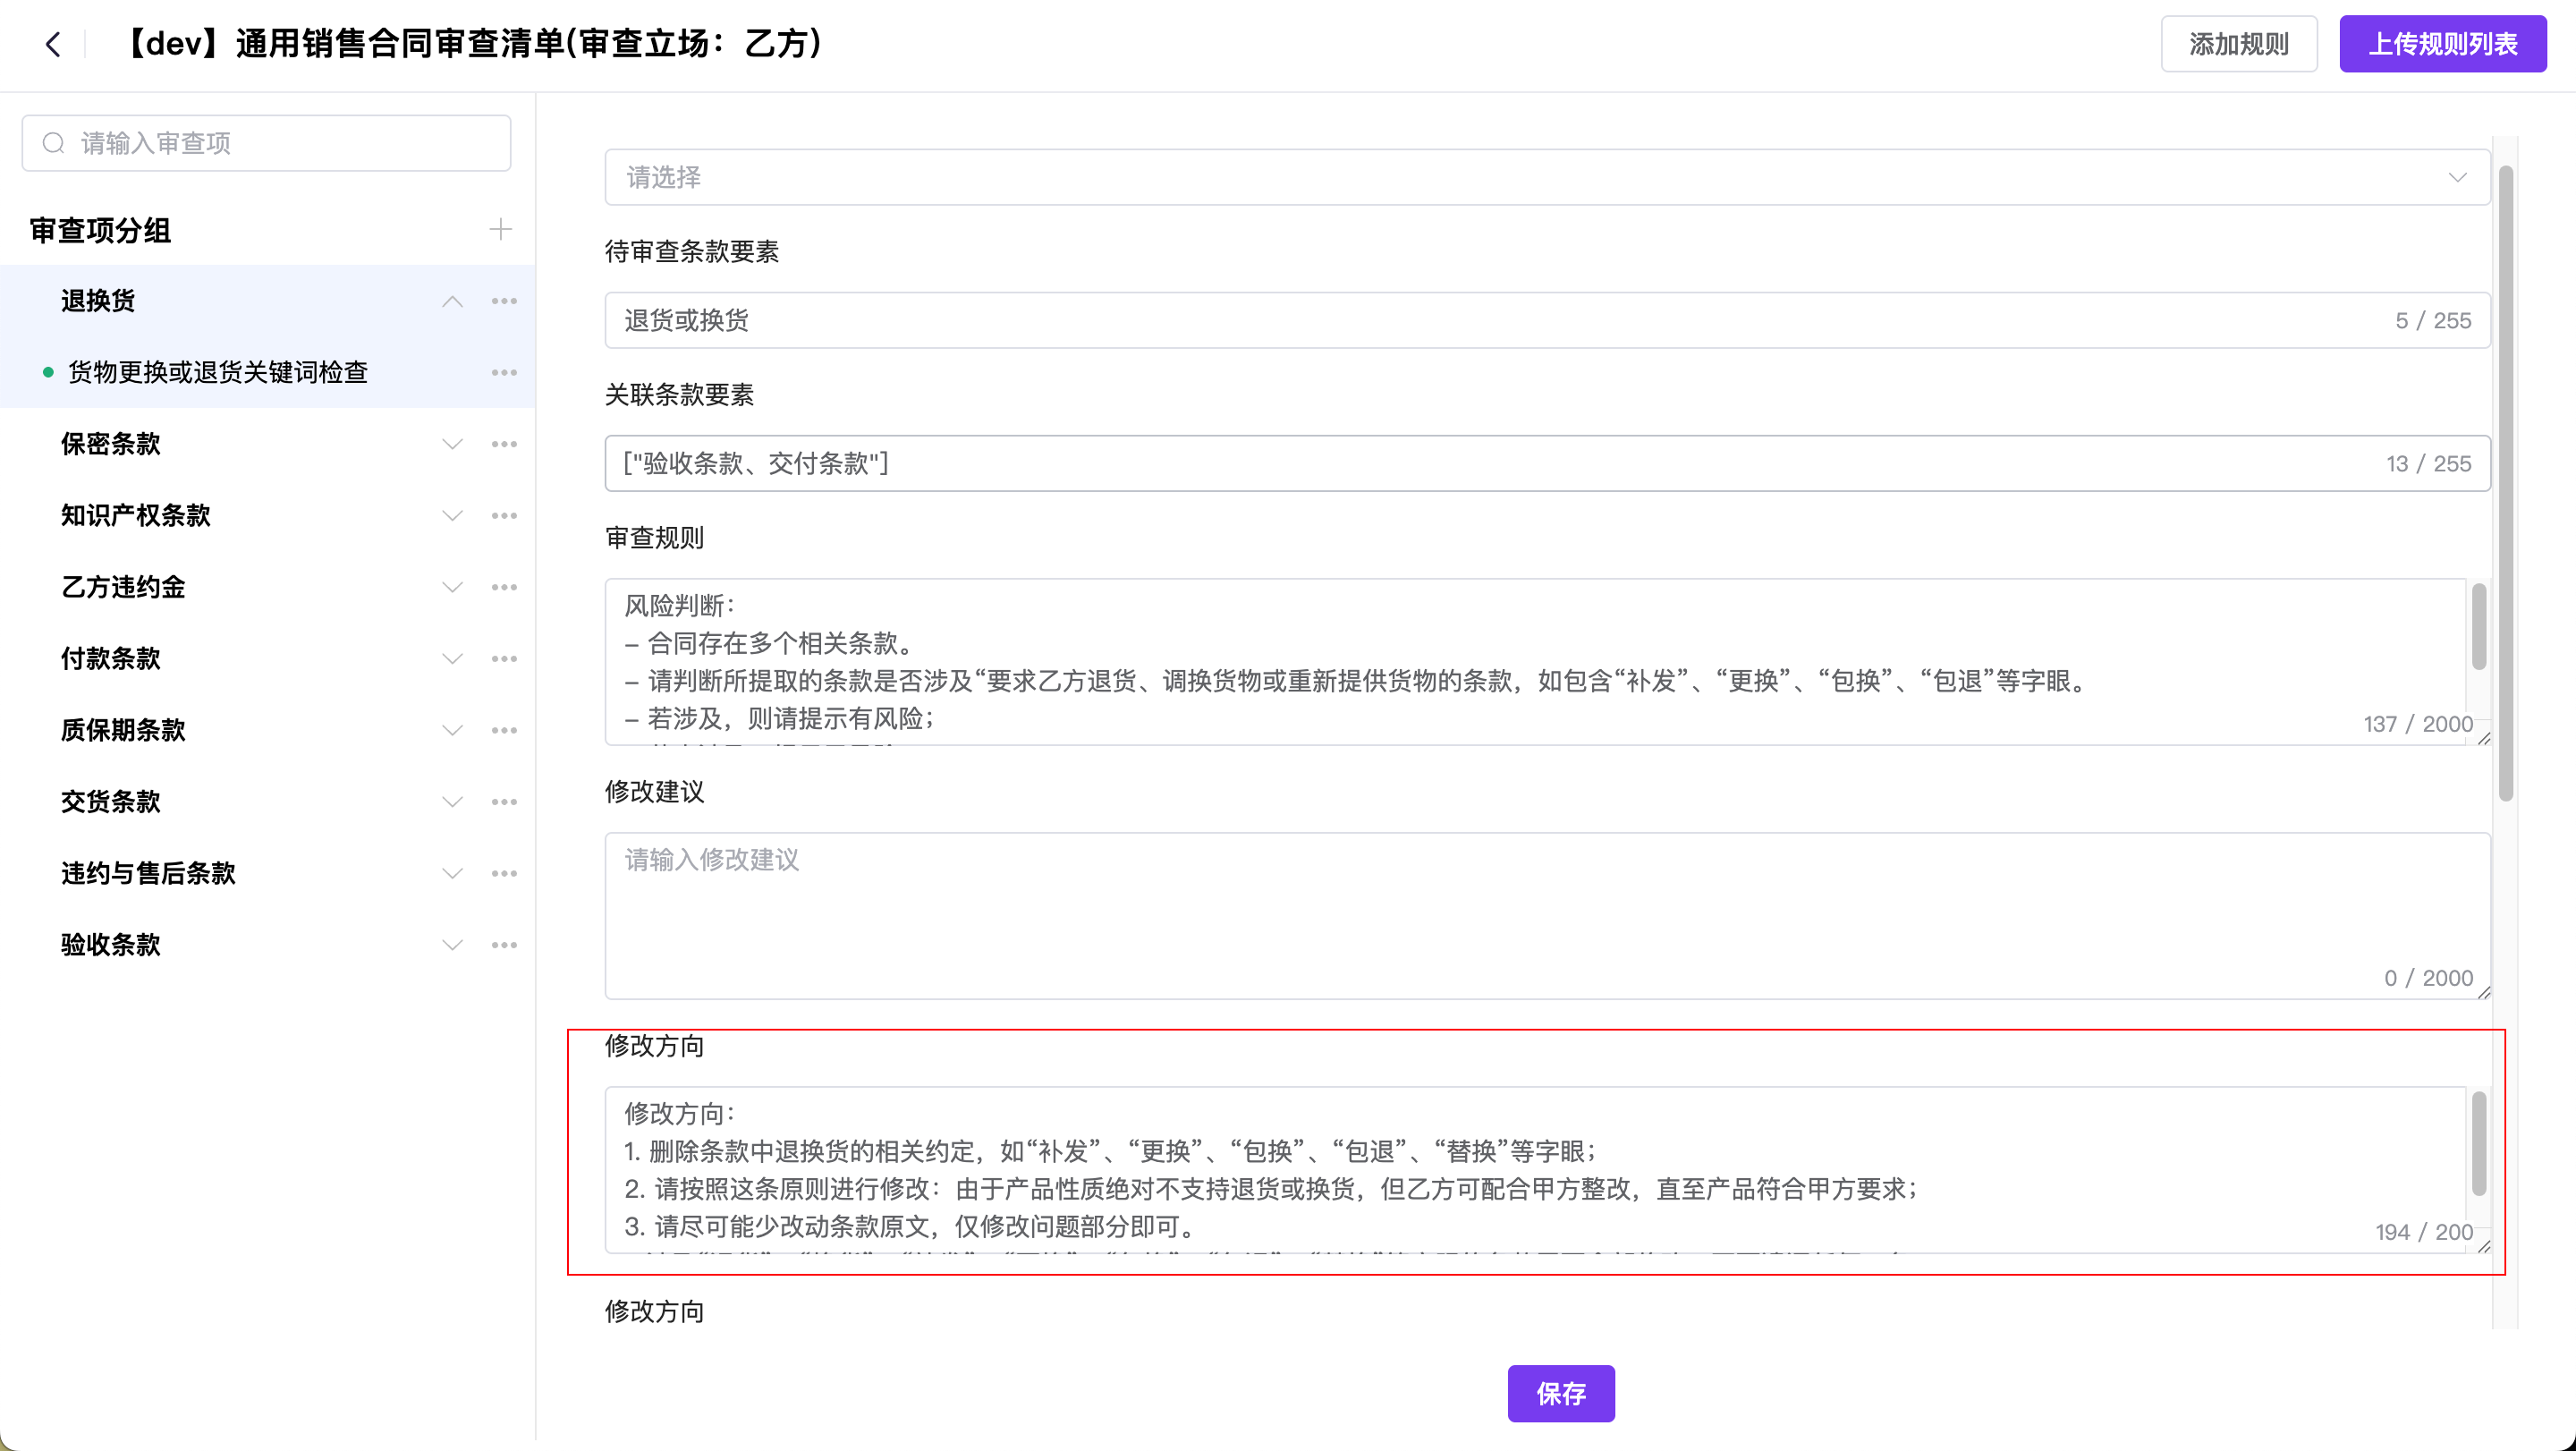This screenshot has height=1451, width=2576.
Task: Open the more-options dots for 付款条款
Action: [504, 658]
